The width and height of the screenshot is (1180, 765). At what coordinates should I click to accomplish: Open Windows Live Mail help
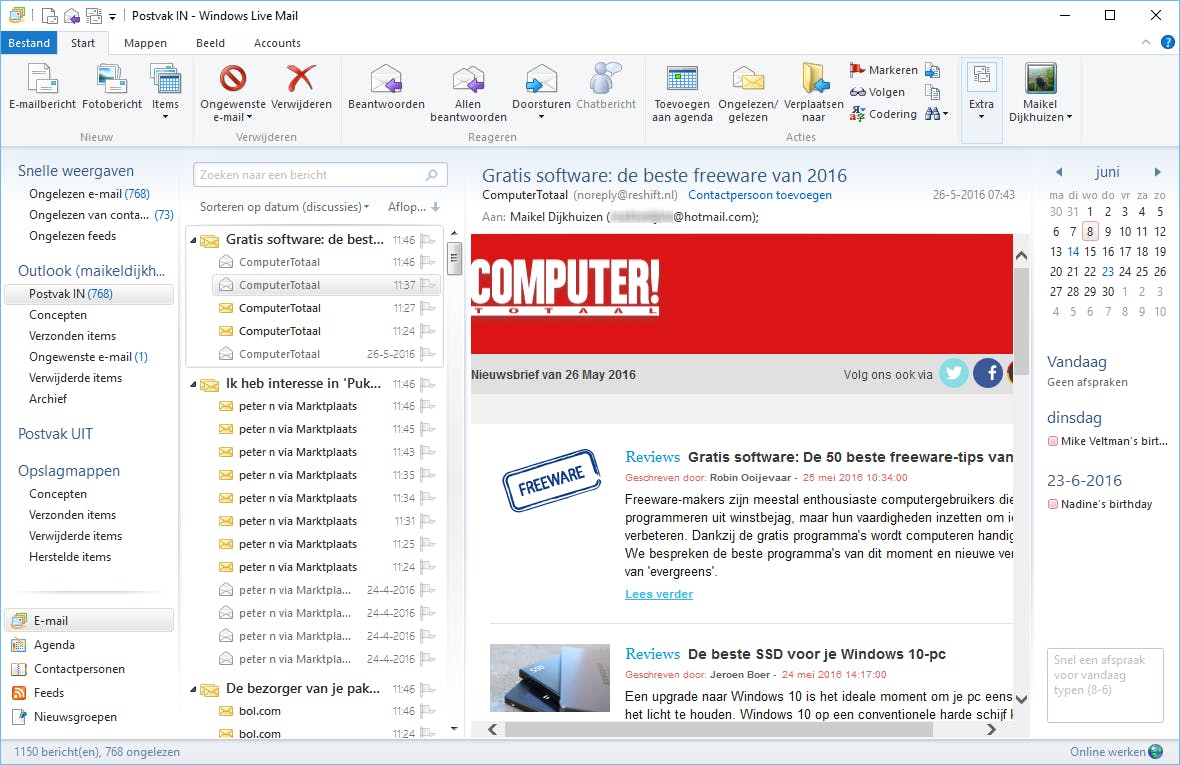[1167, 43]
